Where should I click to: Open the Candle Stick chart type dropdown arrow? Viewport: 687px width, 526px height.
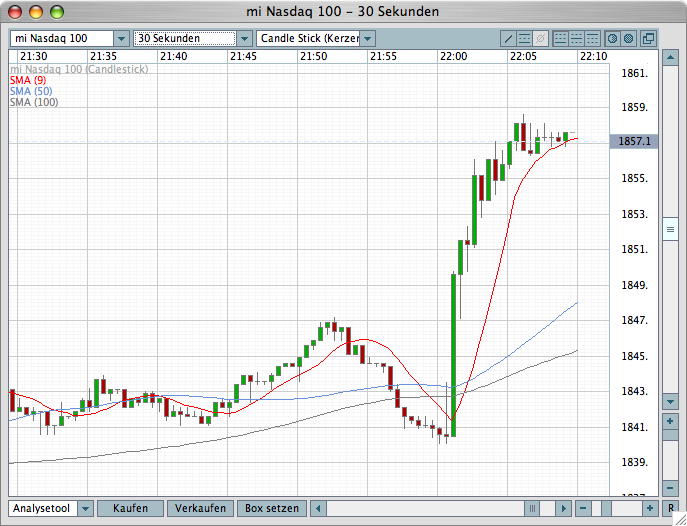[368, 39]
